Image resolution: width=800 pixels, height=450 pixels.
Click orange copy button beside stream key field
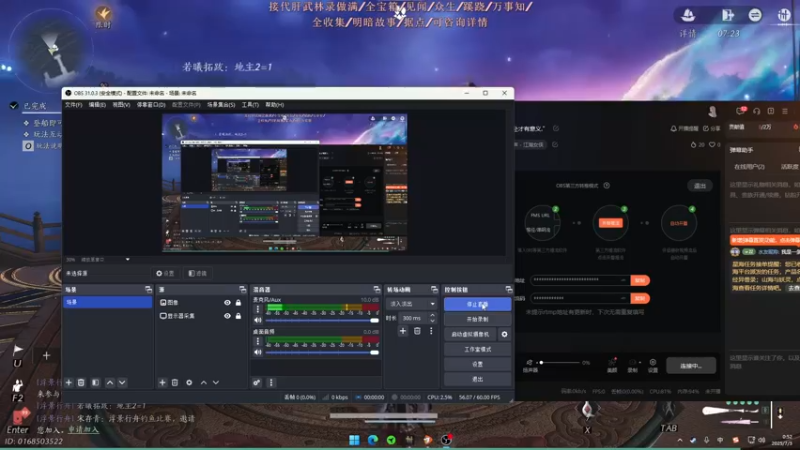click(640, 298)
